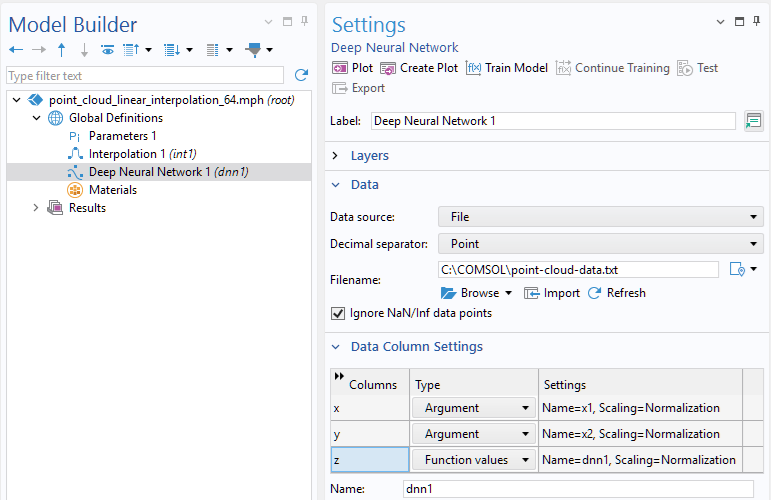Viewport: 771px width, 500px height.
Task: Click the Type filter text field
Action: coord(145,76)
